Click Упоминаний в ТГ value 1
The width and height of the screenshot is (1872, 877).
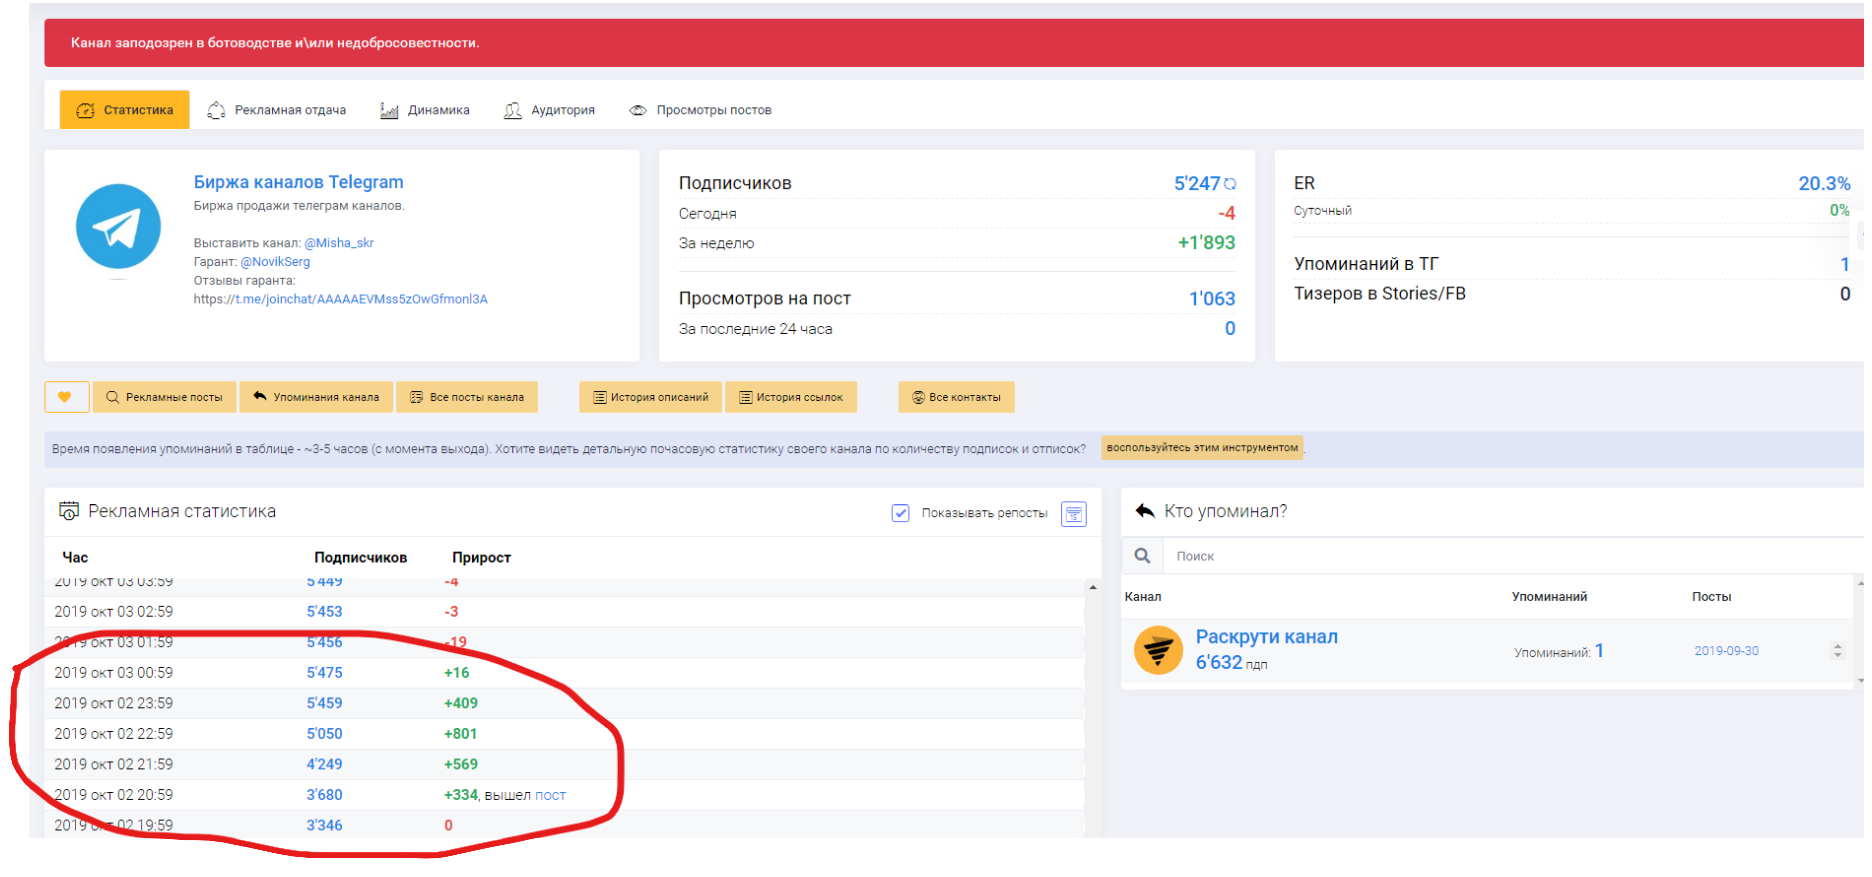1845,264
